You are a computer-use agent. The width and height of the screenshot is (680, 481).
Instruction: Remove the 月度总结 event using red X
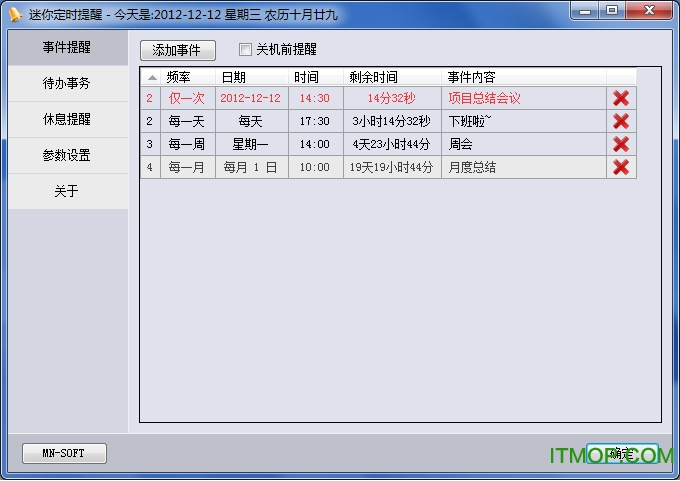tap(621, 167)
